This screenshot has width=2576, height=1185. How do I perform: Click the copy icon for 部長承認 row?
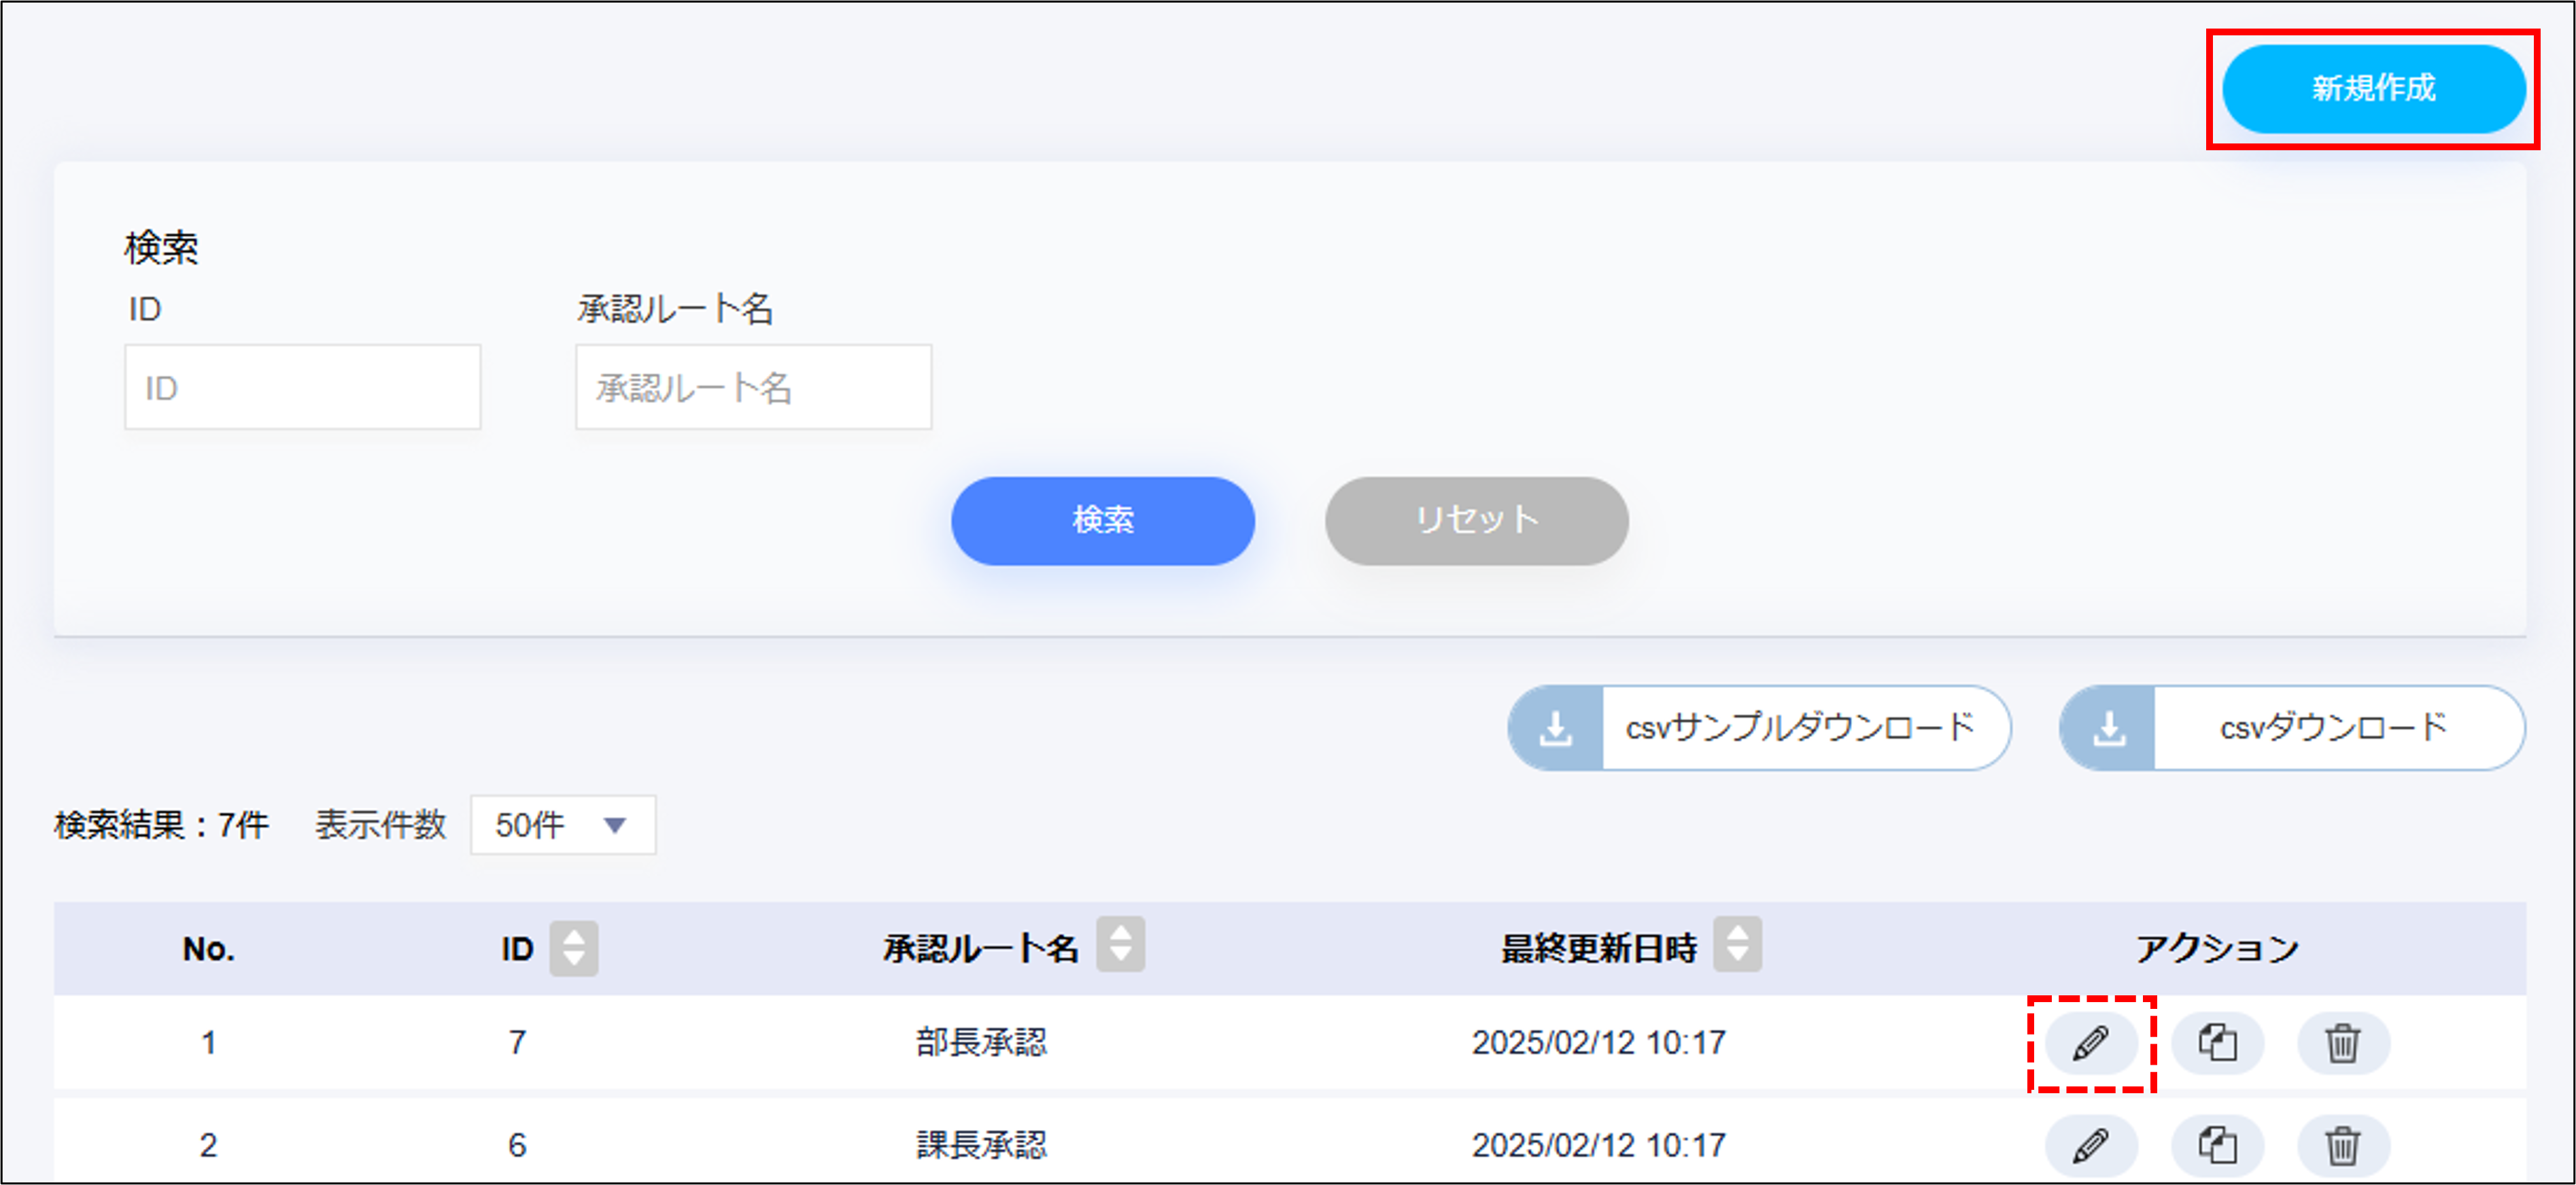(x=2217, y=1043)
